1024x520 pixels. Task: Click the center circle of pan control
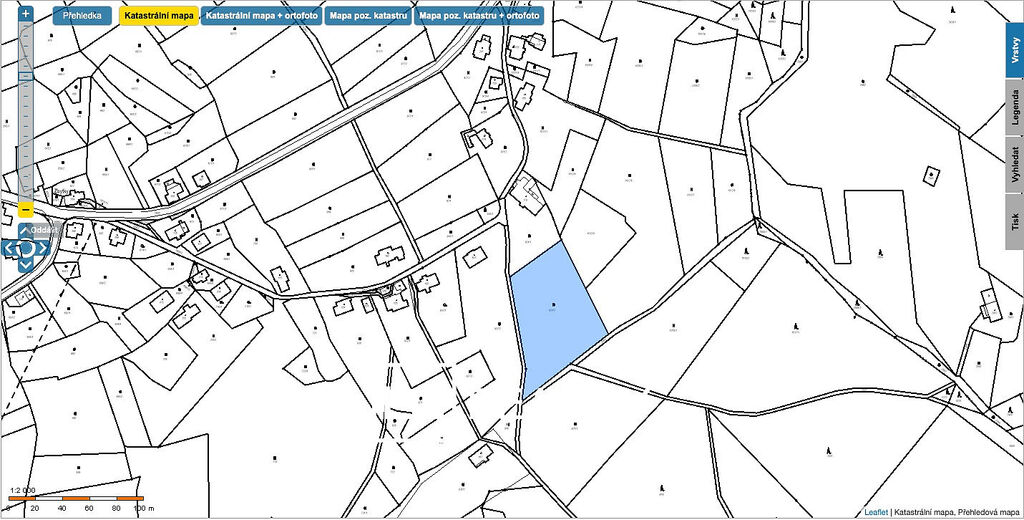point(26,248)
